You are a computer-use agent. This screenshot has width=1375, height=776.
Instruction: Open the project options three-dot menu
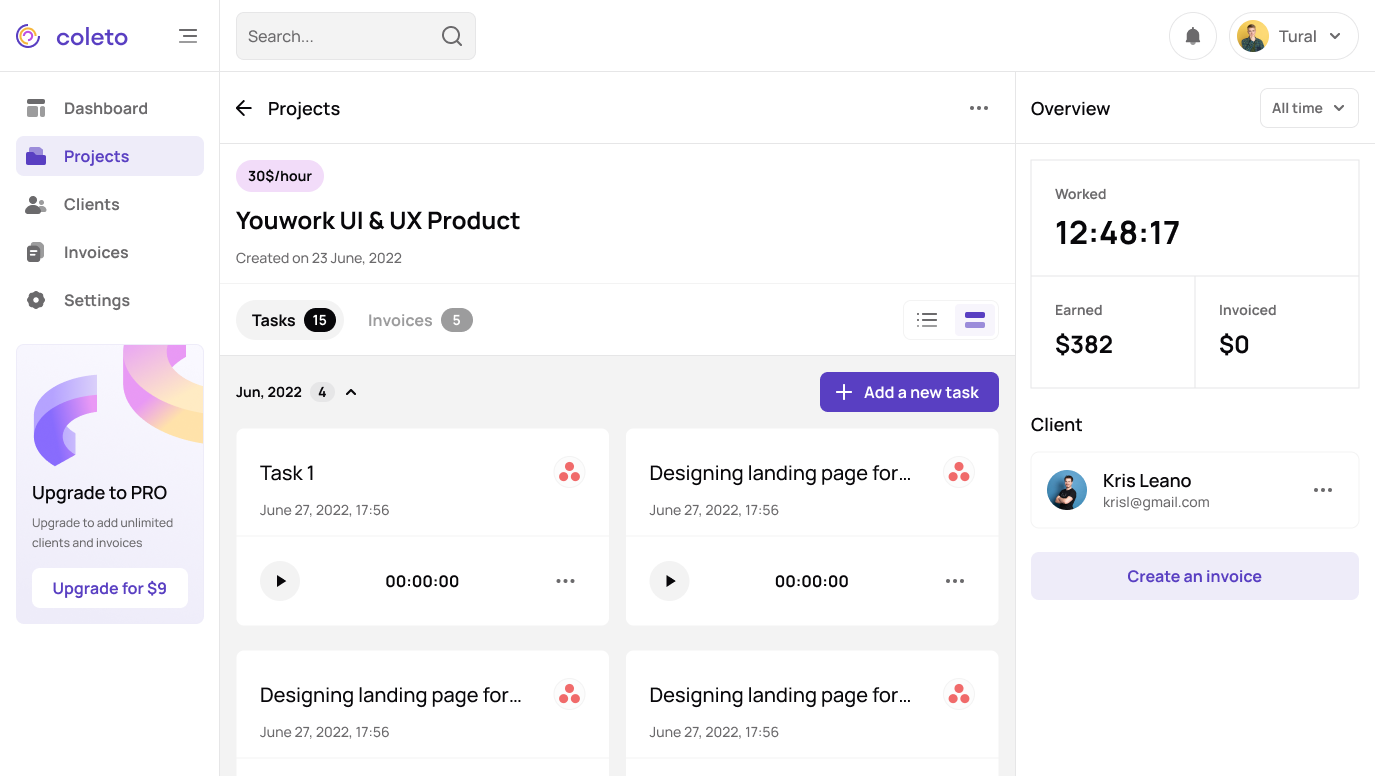click(978, 108)
